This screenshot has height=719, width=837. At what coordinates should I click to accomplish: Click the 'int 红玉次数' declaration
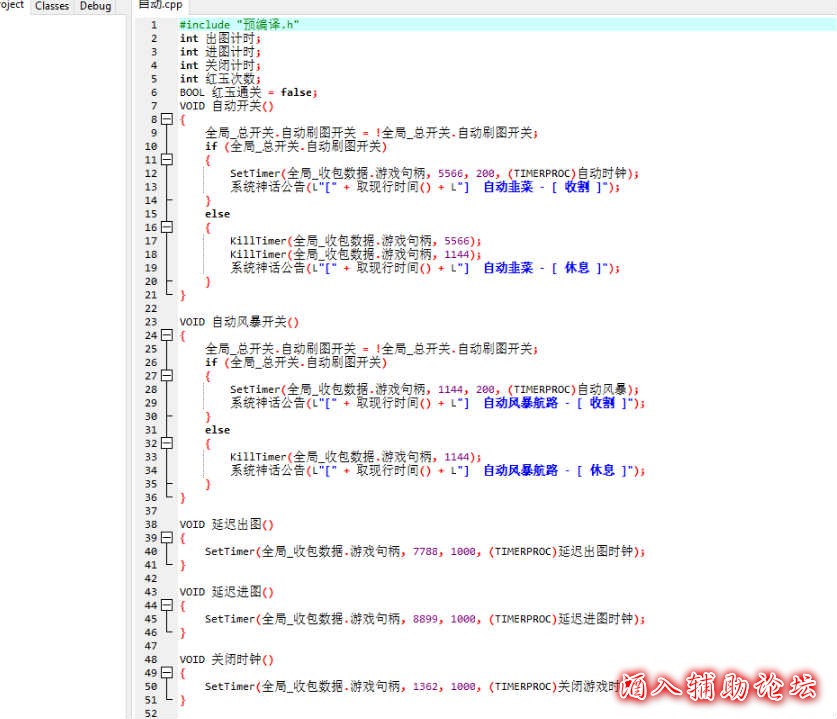click(x=220, y=79)
